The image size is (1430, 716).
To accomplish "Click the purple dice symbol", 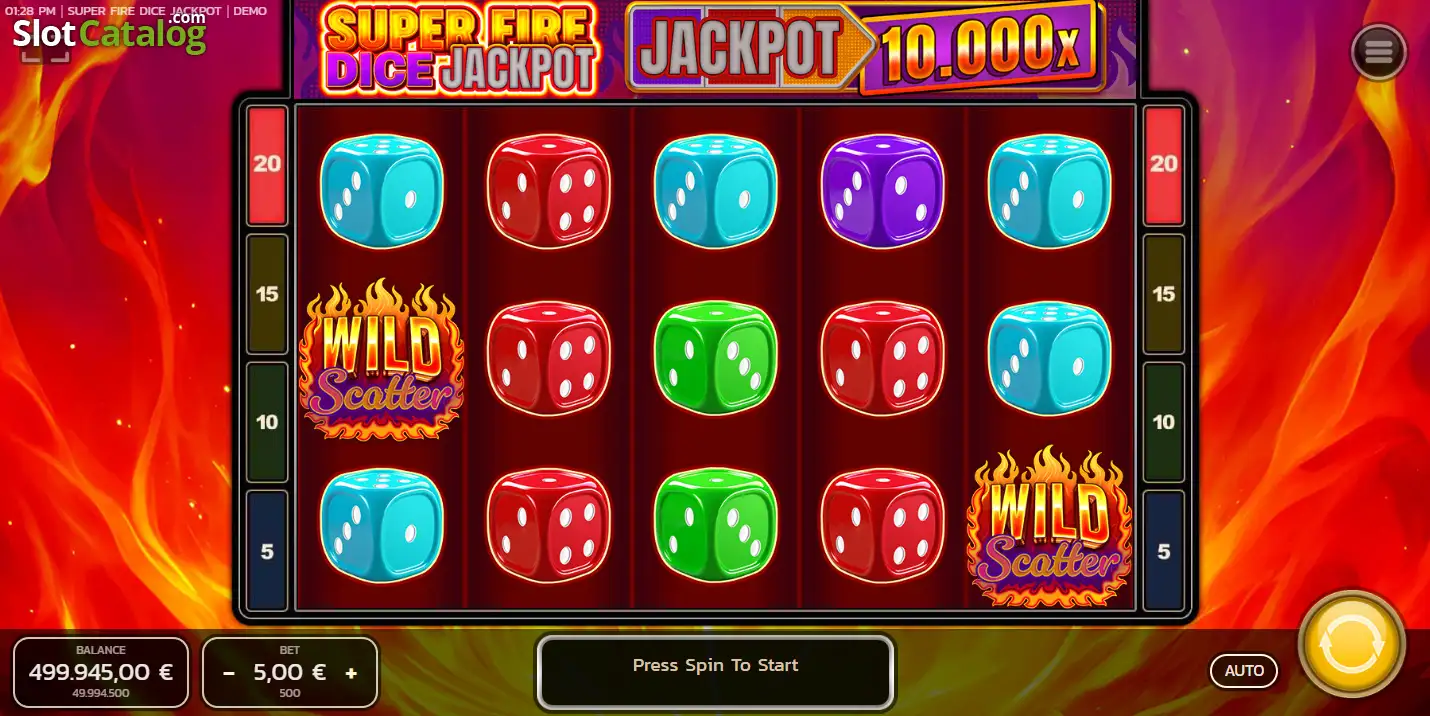I will 882,190.
